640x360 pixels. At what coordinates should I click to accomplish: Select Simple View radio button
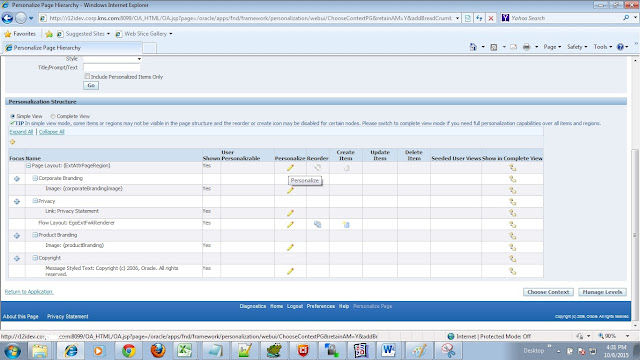(13, 116)
